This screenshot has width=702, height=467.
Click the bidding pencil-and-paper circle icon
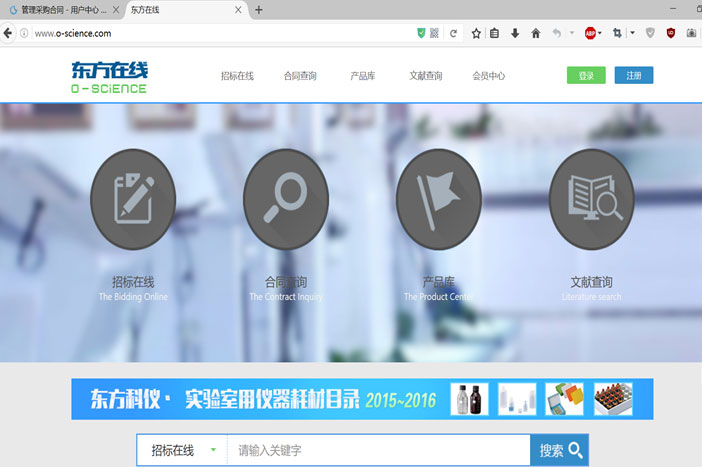pyautogui.click(x=133, y=199)
